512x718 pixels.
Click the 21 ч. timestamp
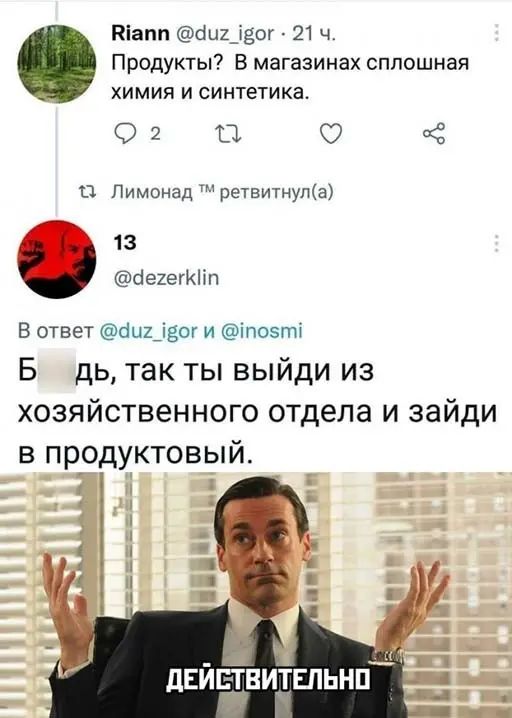313,33
